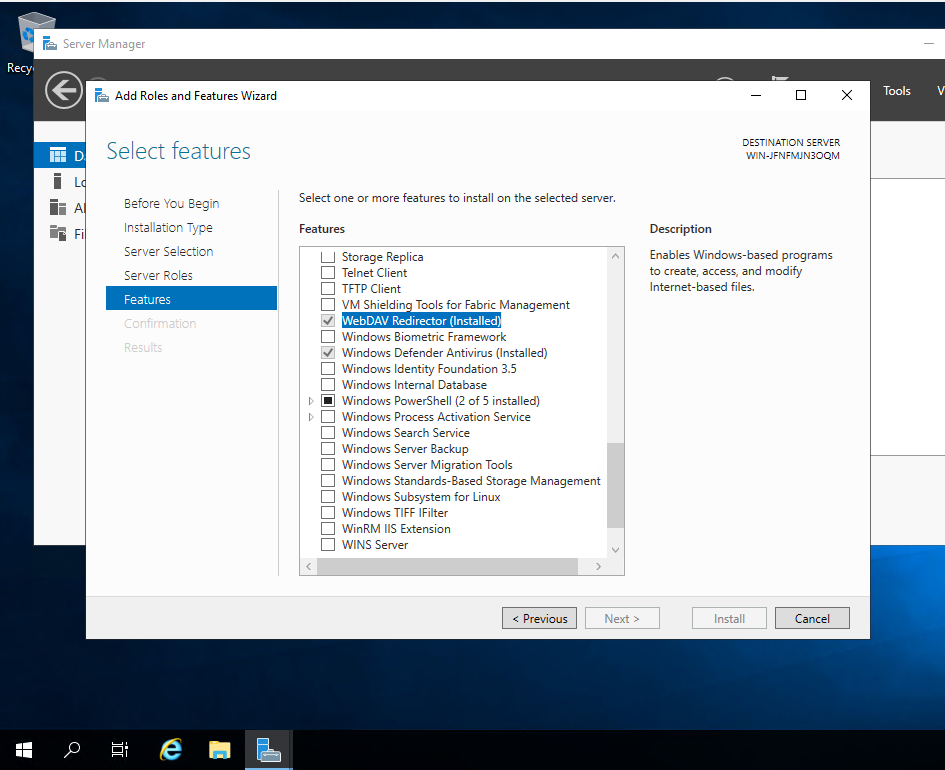
Task: Open File Explorer from the taskbar
Action: (219, 750)
